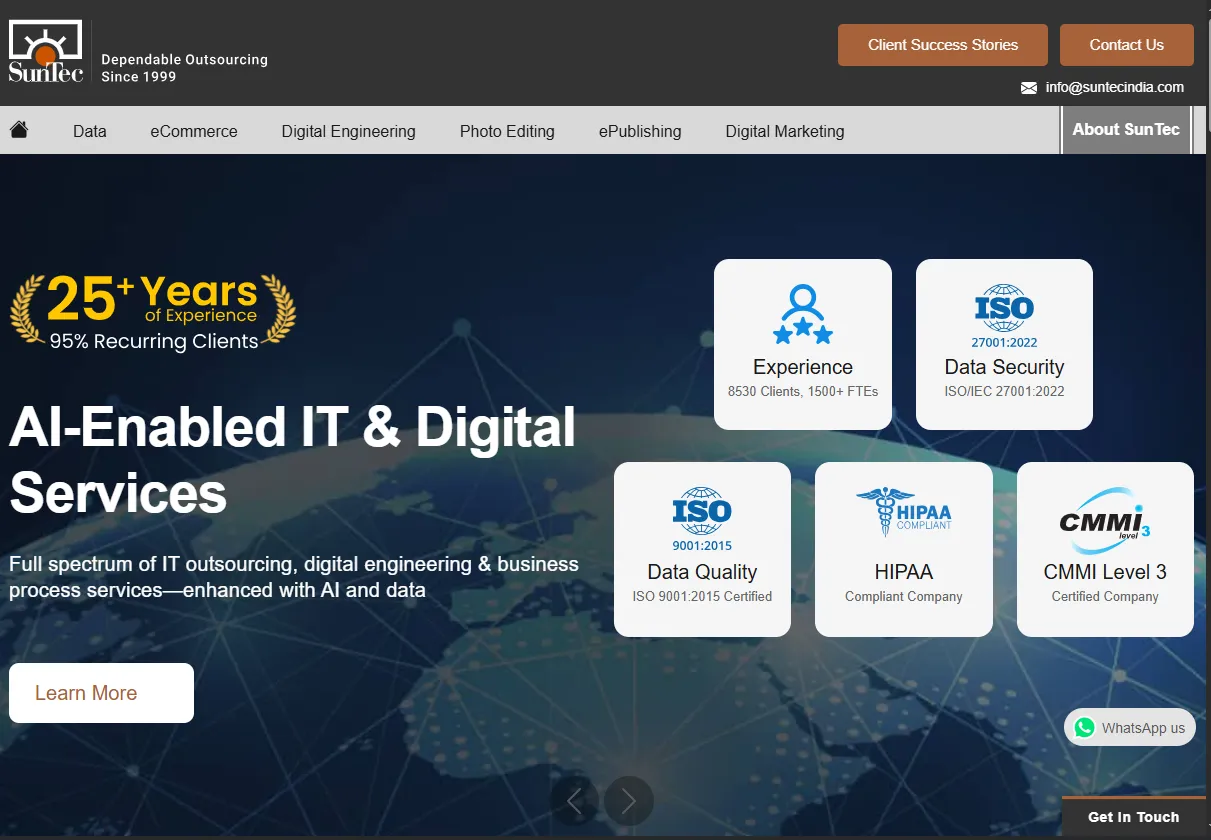Click the WhatsApp icon
Image resolution: width=1211 pixels, height=840 pixels.
(1085, 728)
